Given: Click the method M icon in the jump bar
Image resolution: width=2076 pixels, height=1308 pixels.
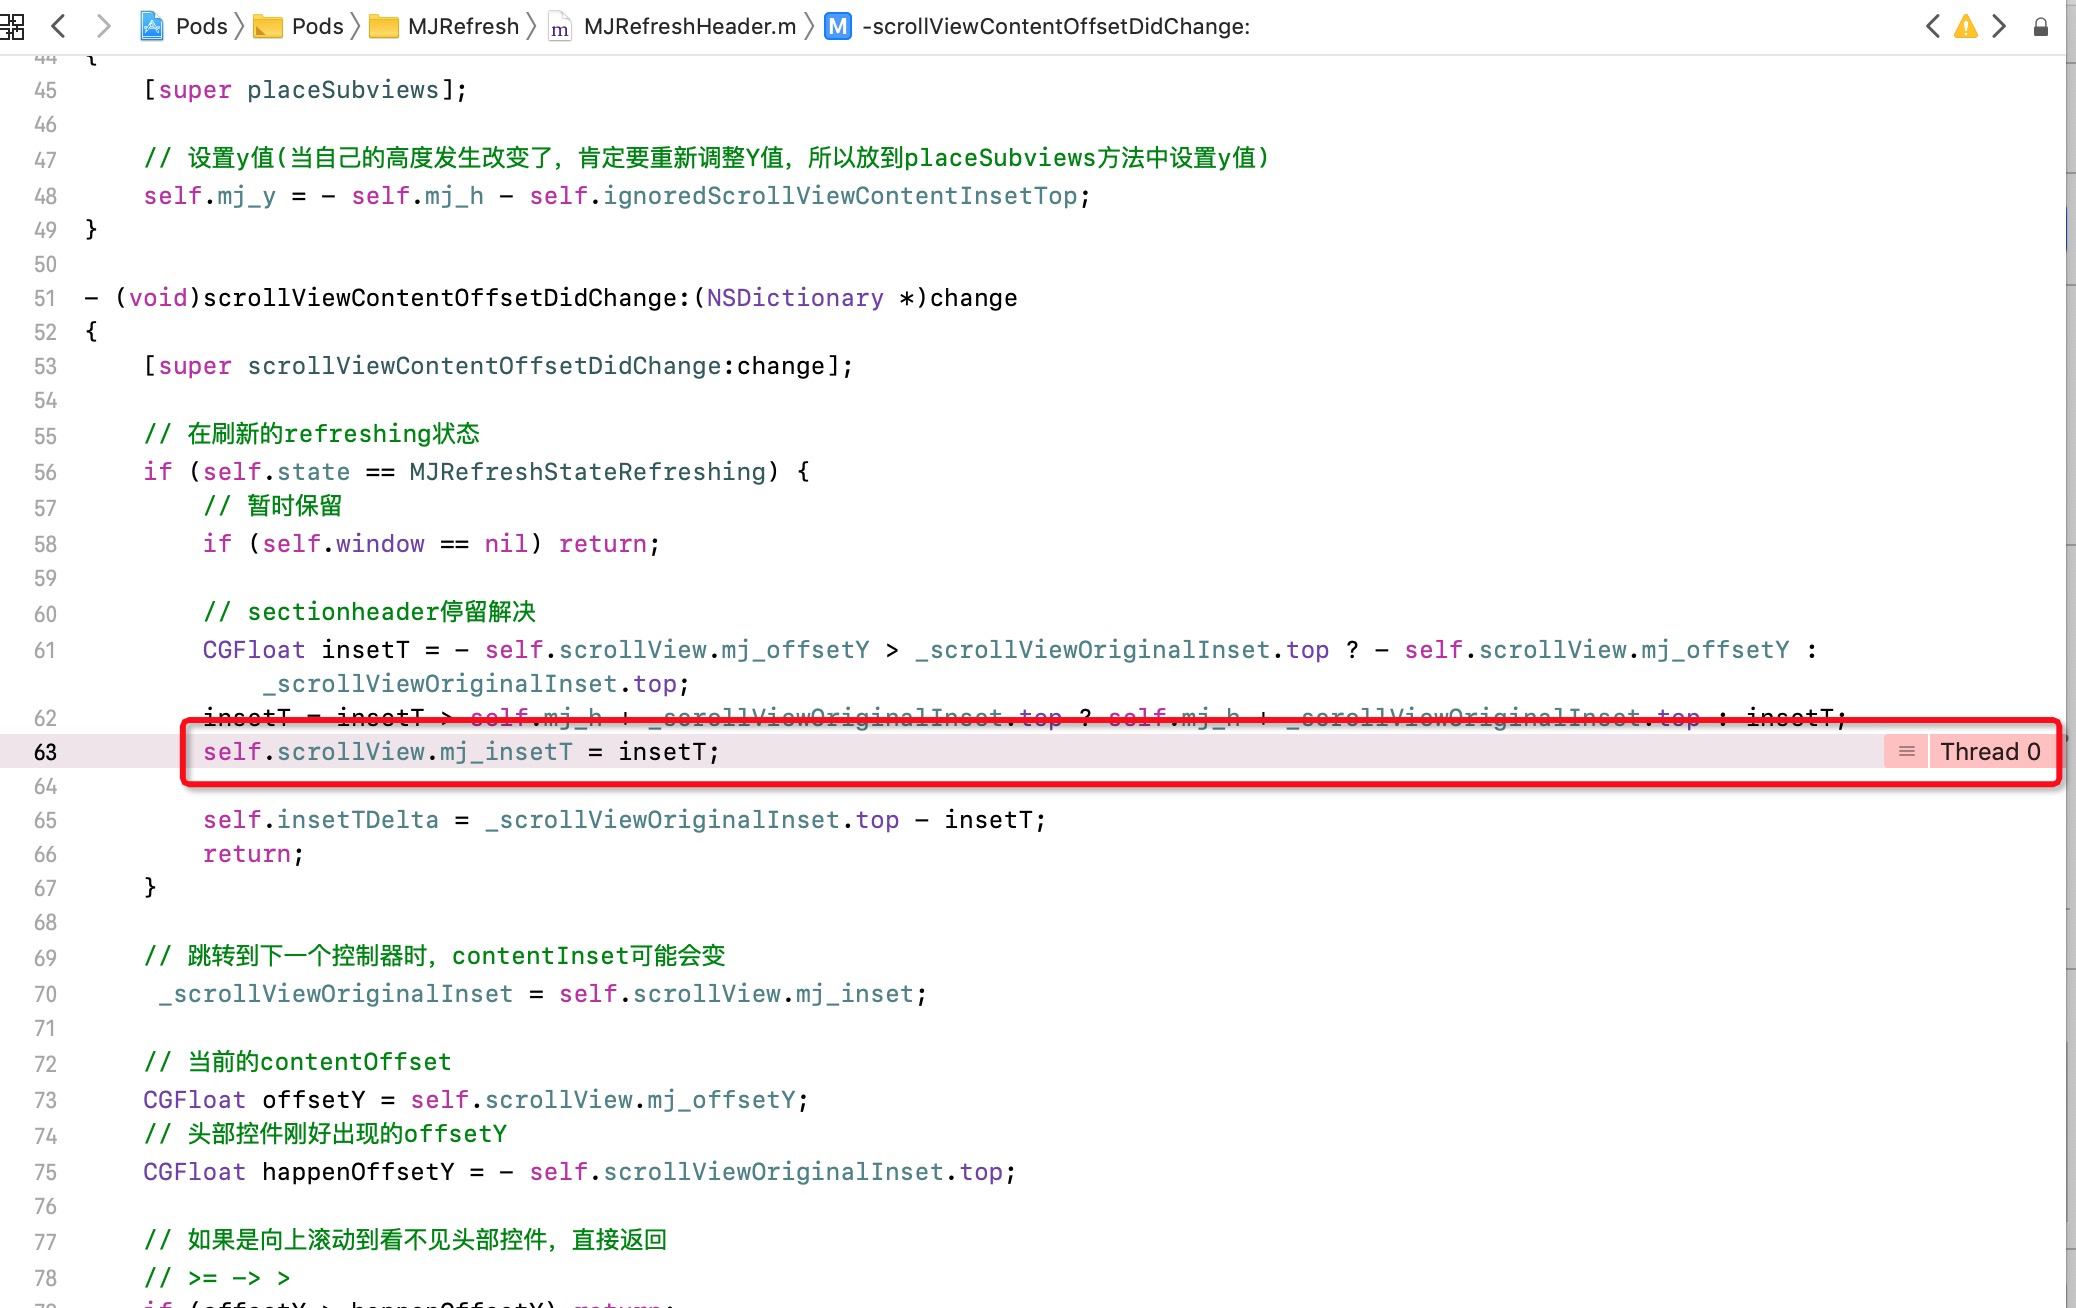Looking at the screenshot, I should [838, 26].
